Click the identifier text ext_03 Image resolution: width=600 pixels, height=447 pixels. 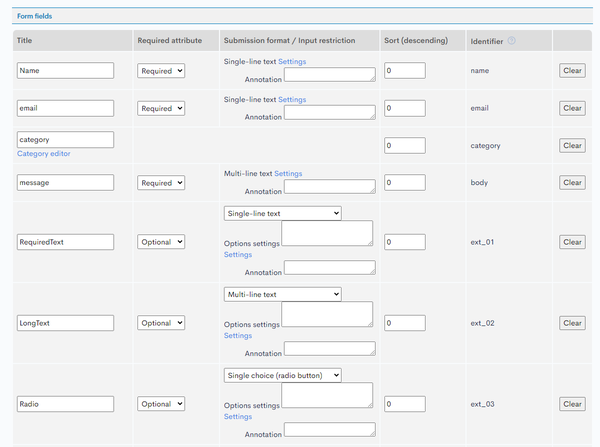click(x=483, y=404)
